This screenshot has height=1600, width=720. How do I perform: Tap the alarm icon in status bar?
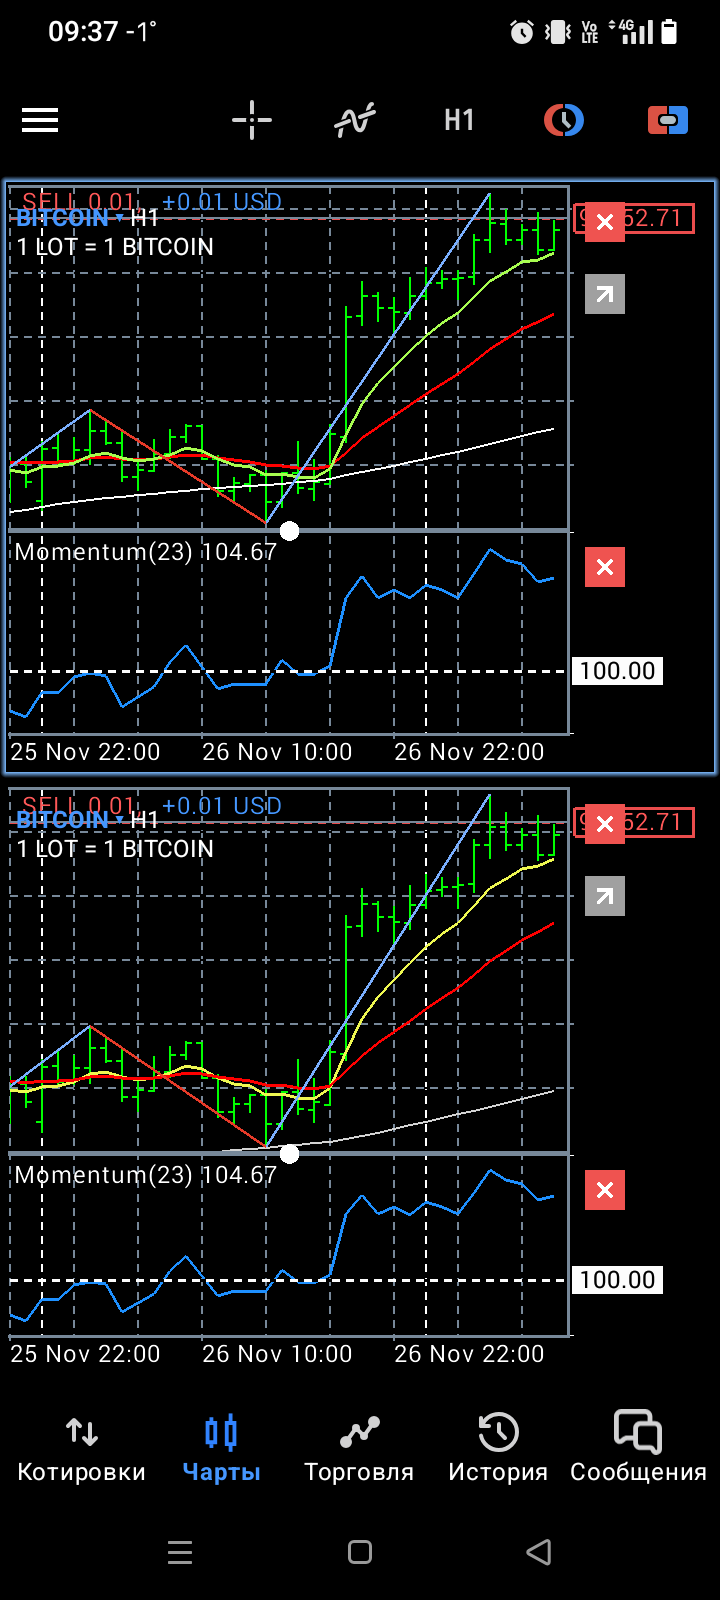click(522, 32)
